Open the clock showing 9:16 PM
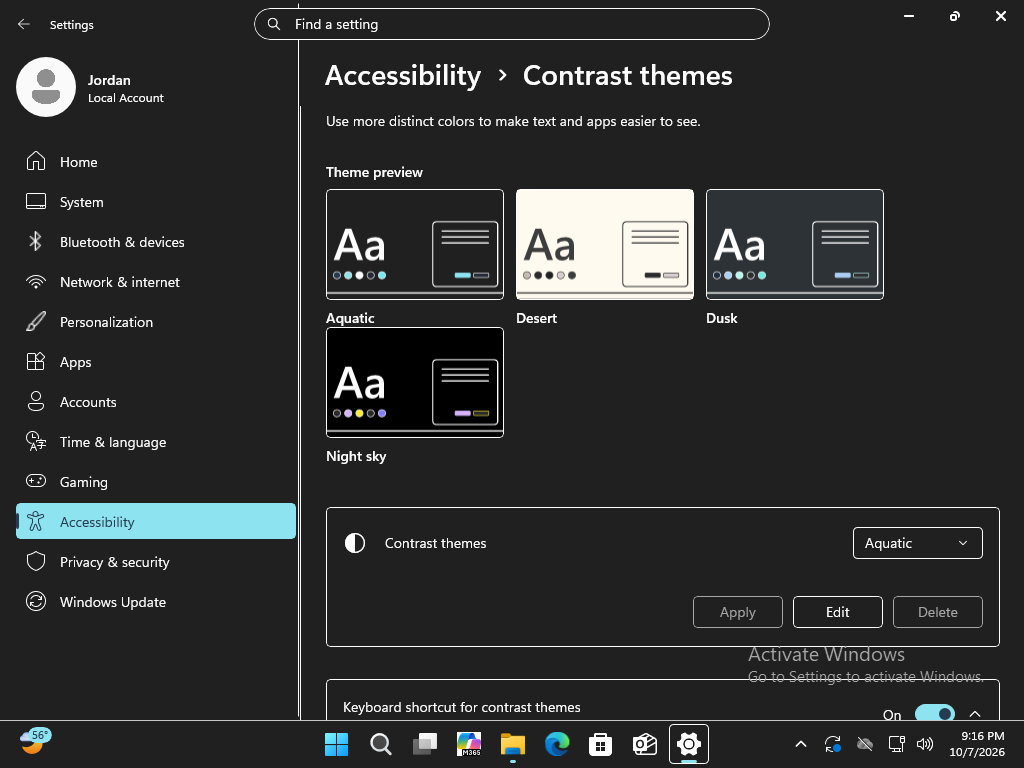The height and width of the screenshot is (768, 1024). coord(976,744)
